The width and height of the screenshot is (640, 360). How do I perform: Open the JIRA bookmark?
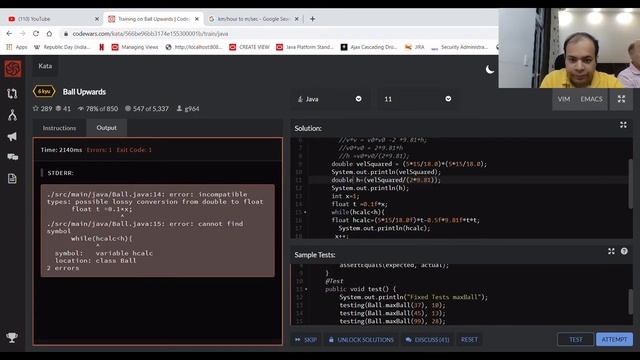click(414, 47)
